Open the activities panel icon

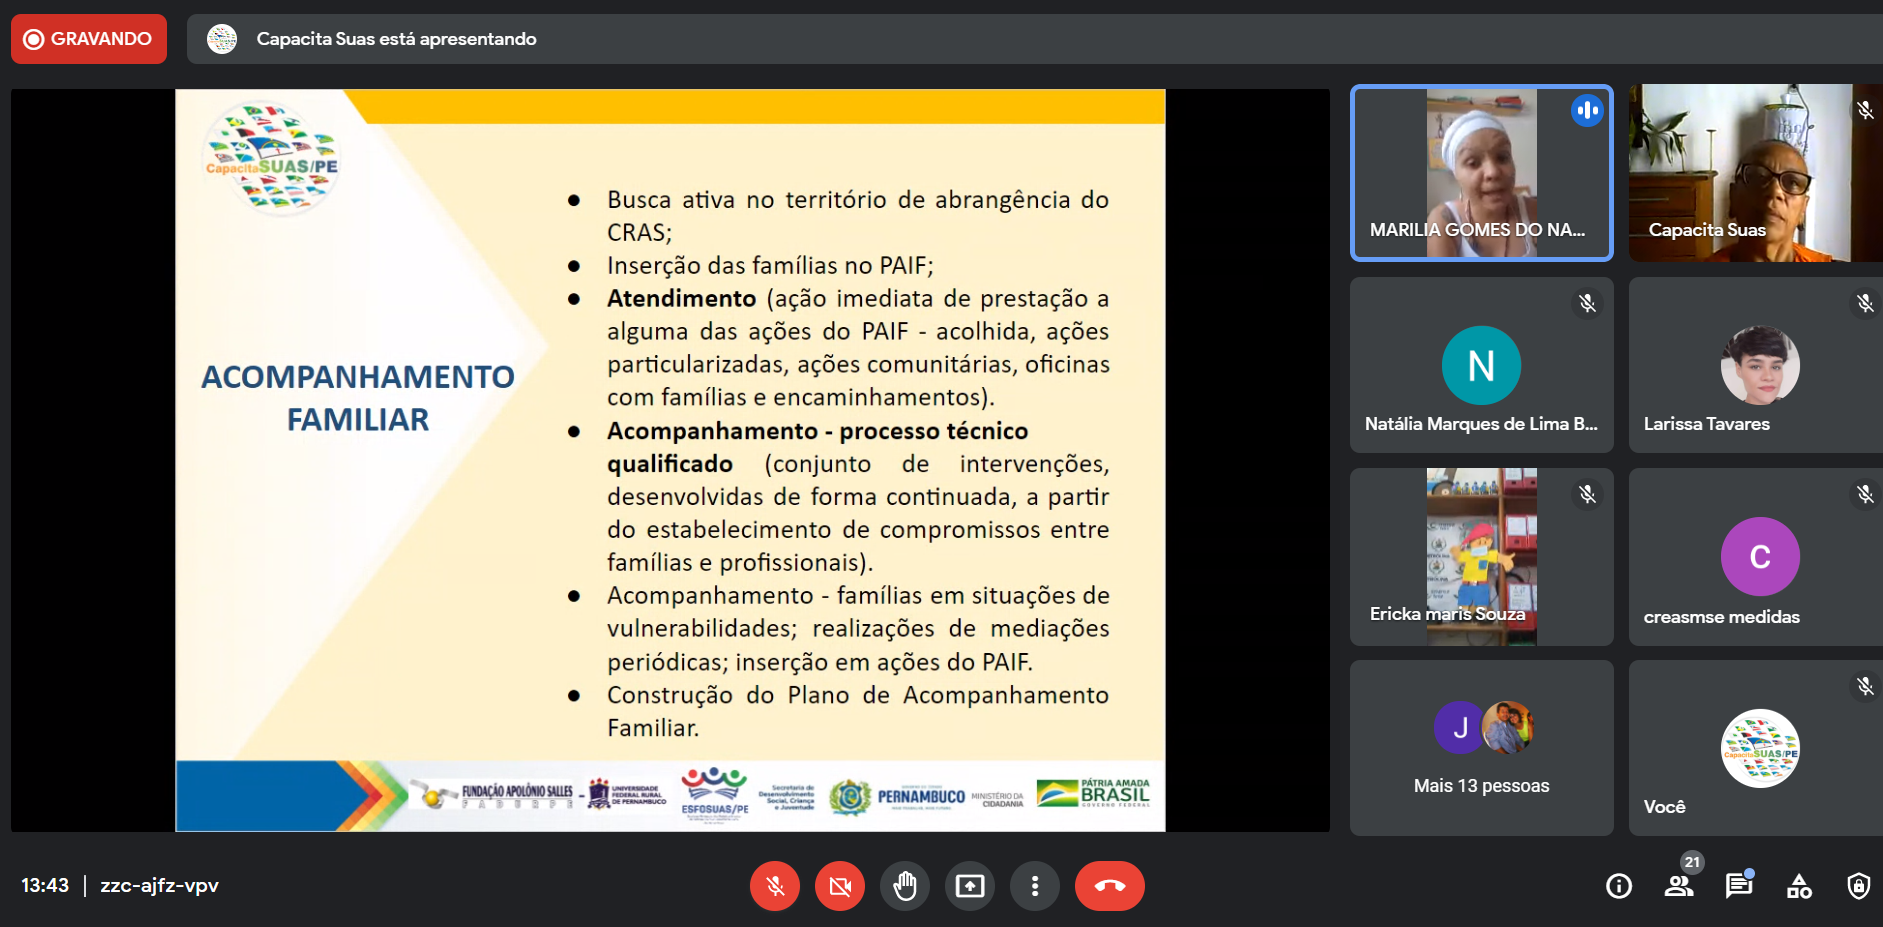point(1799,886)
